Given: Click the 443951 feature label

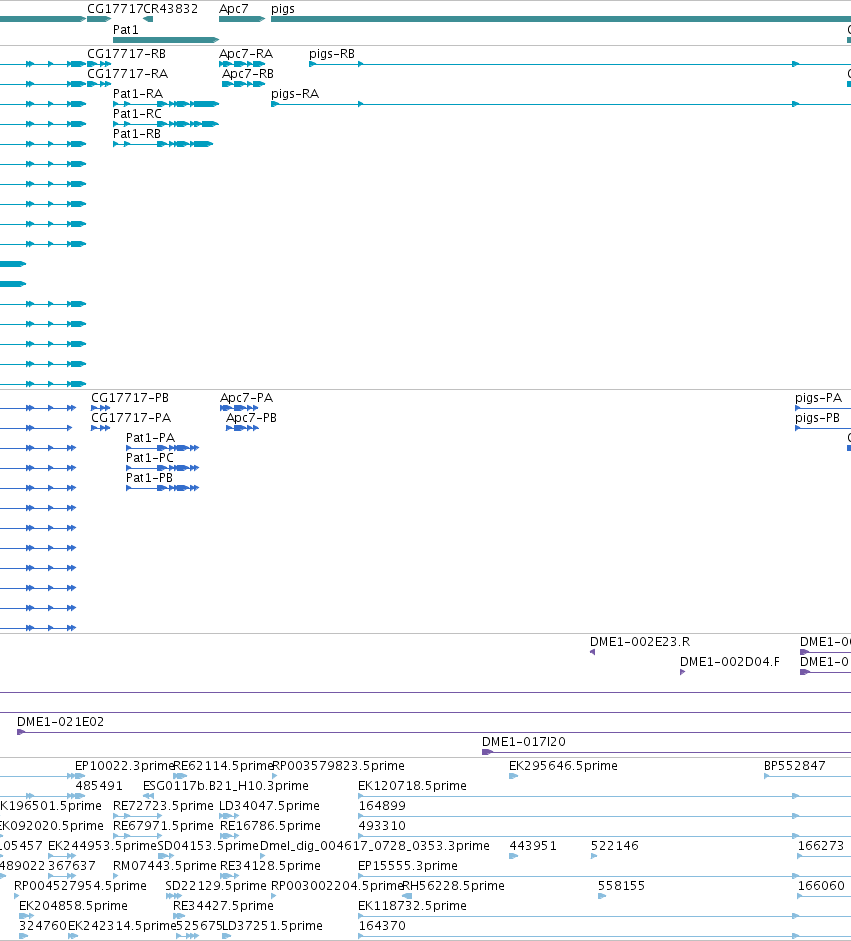Looking at the screenshot, I should coord(533,846).
